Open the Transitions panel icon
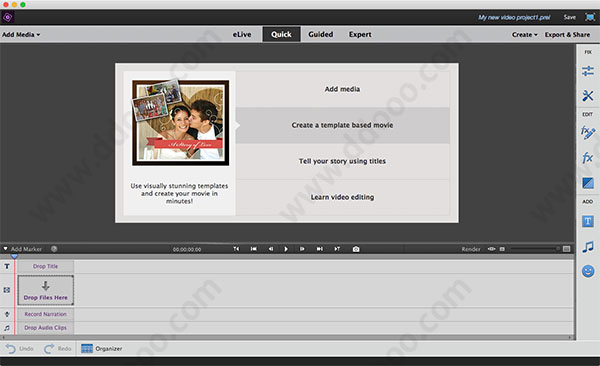Screen dimensions: 600x366 (x=588, y=183)
